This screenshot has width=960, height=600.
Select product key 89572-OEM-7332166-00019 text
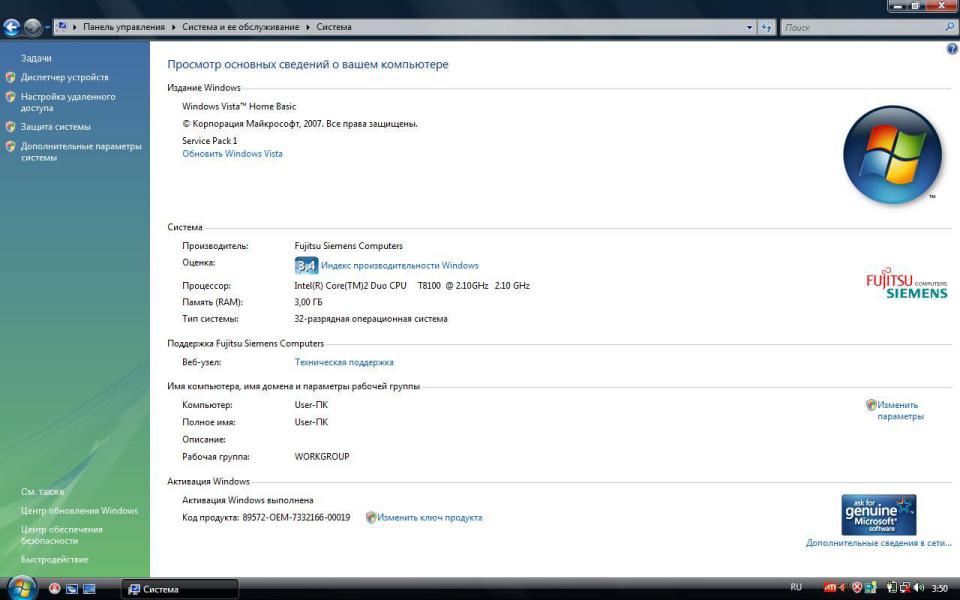pos(296,517)
